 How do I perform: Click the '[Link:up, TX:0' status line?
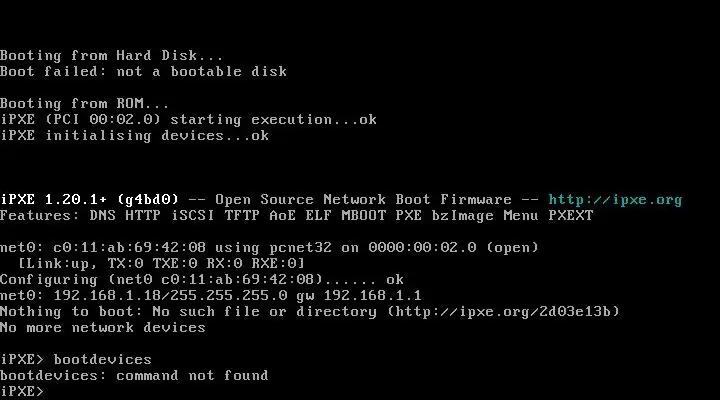click(x=161, y=264)
